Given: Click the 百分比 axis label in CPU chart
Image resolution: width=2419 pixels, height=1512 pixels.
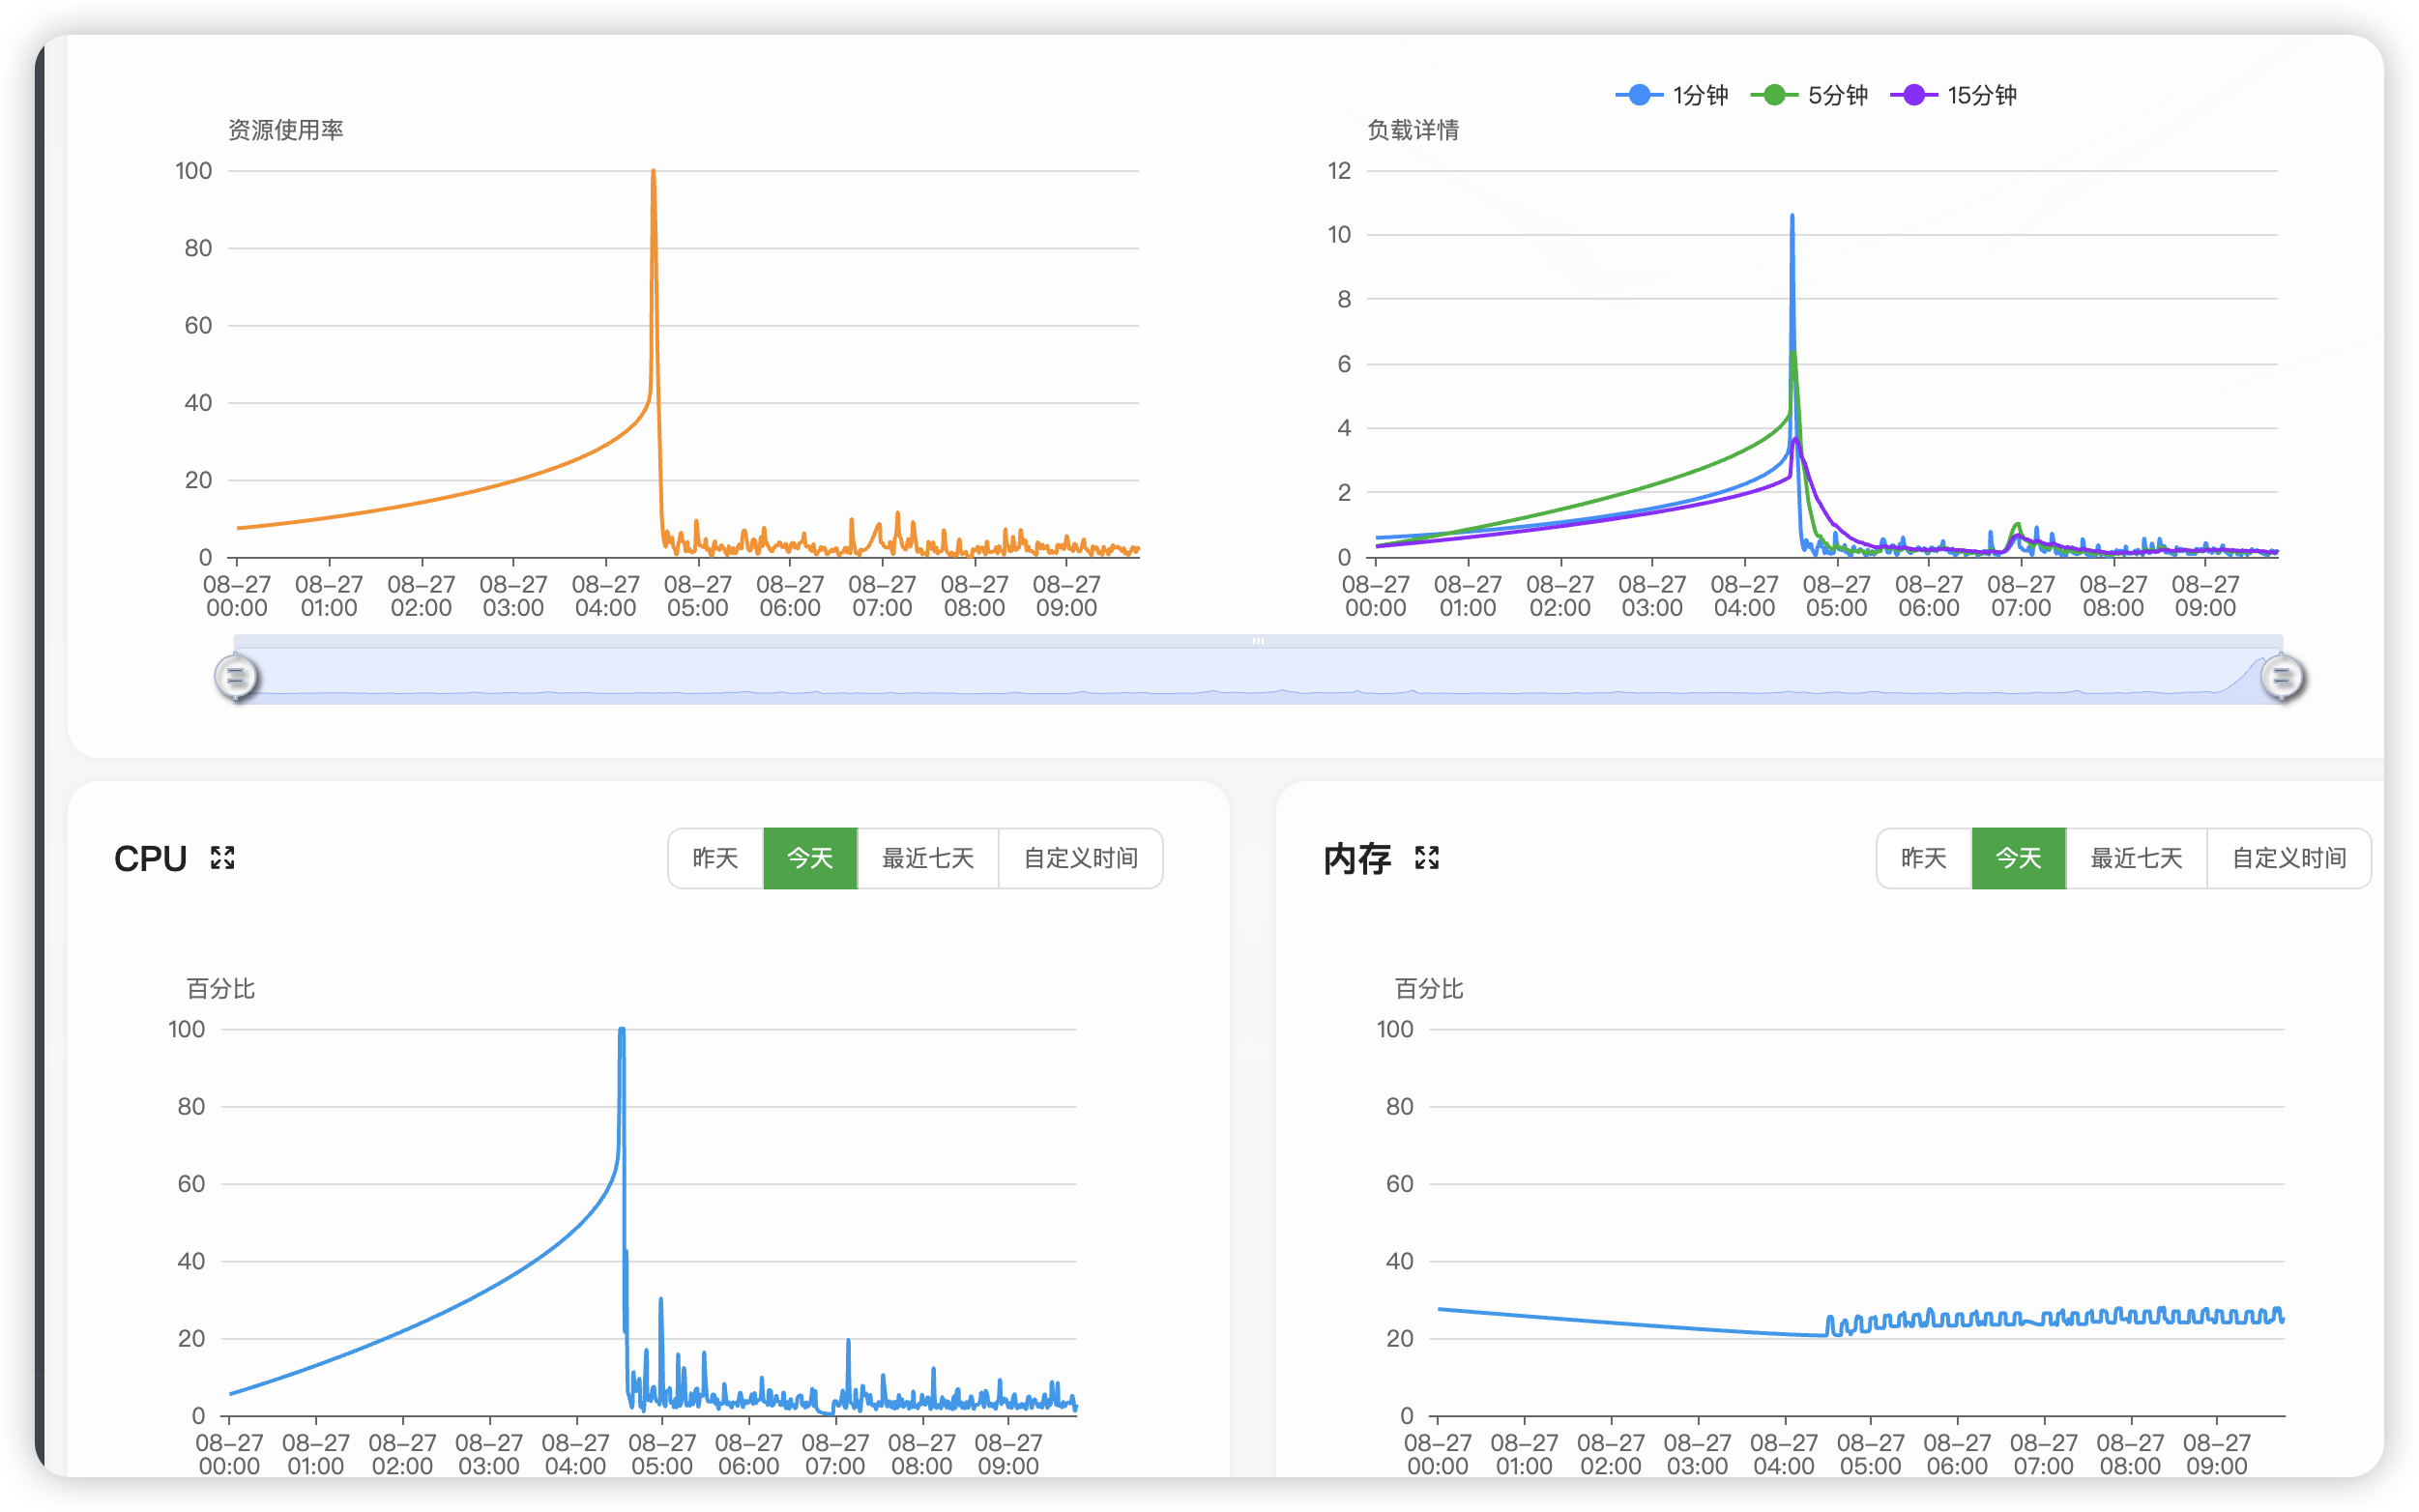Looking at the screenshot, I should (220, 988).
